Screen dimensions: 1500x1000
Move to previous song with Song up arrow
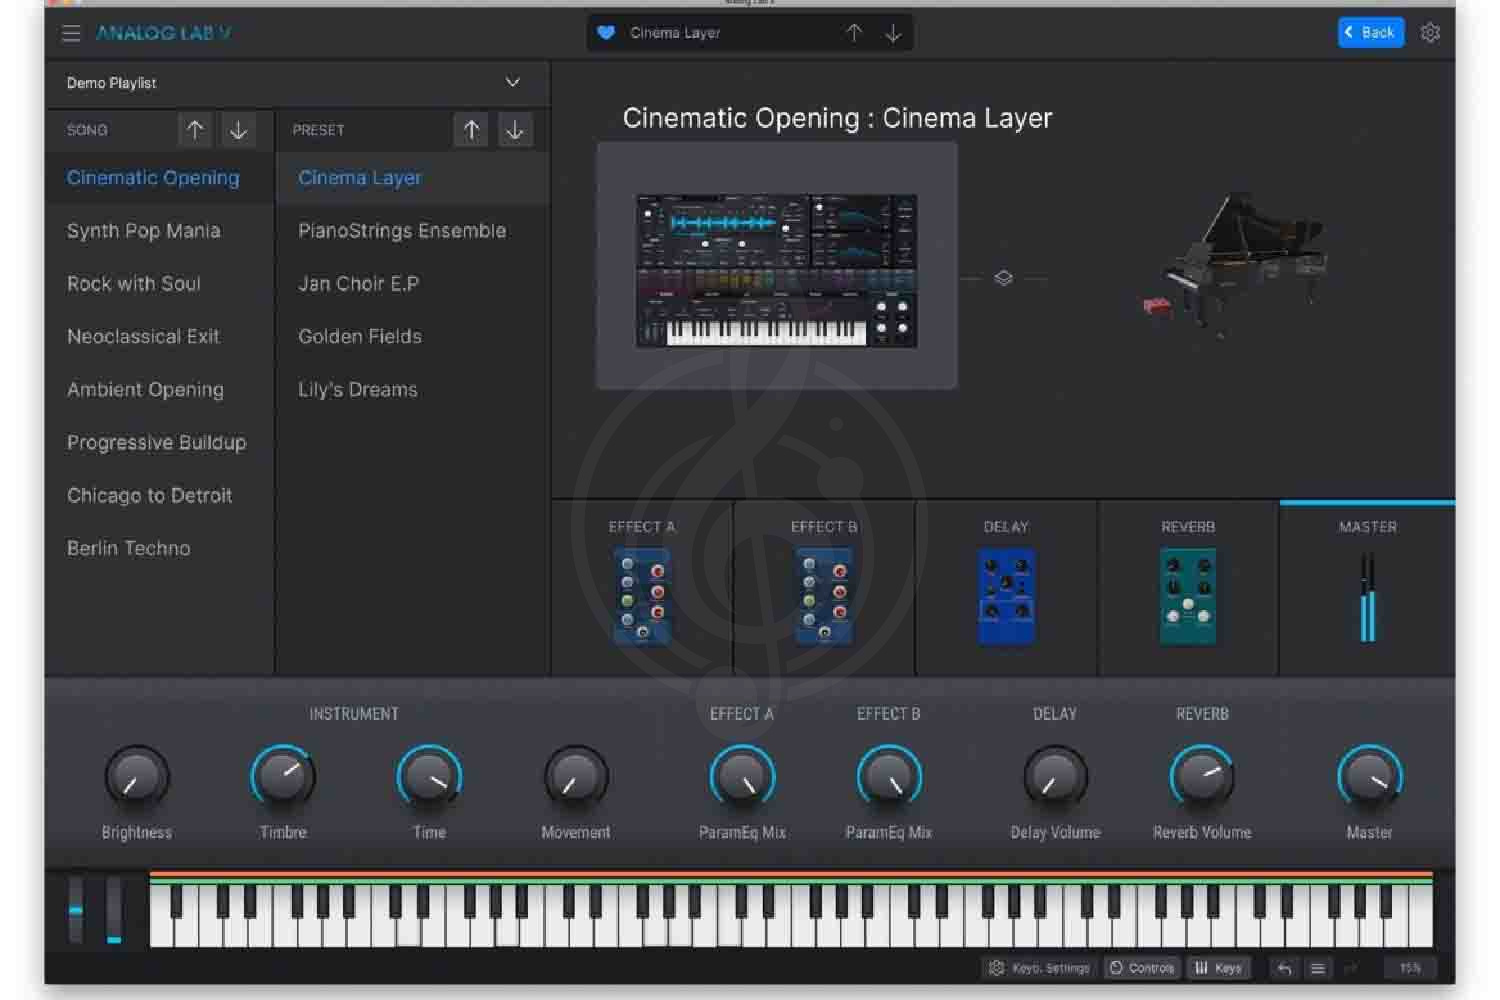(195, 130)
